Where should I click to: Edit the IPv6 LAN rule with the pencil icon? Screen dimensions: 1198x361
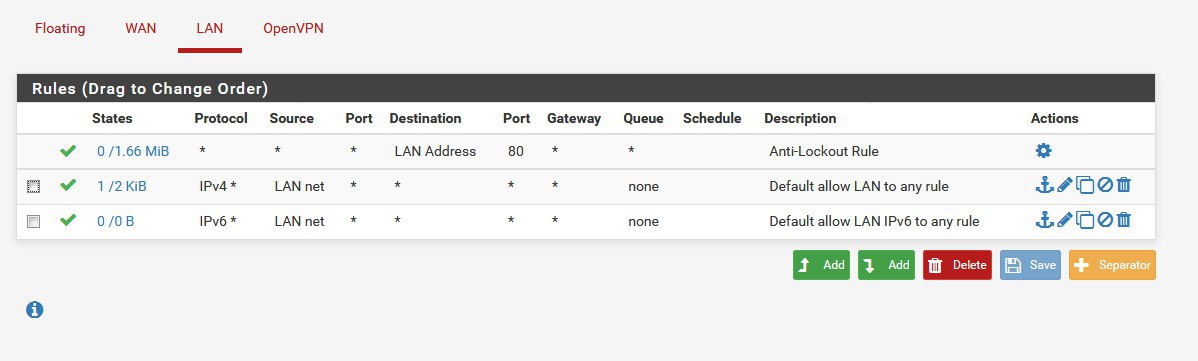pyautogui.click(x=1065, y=220)
